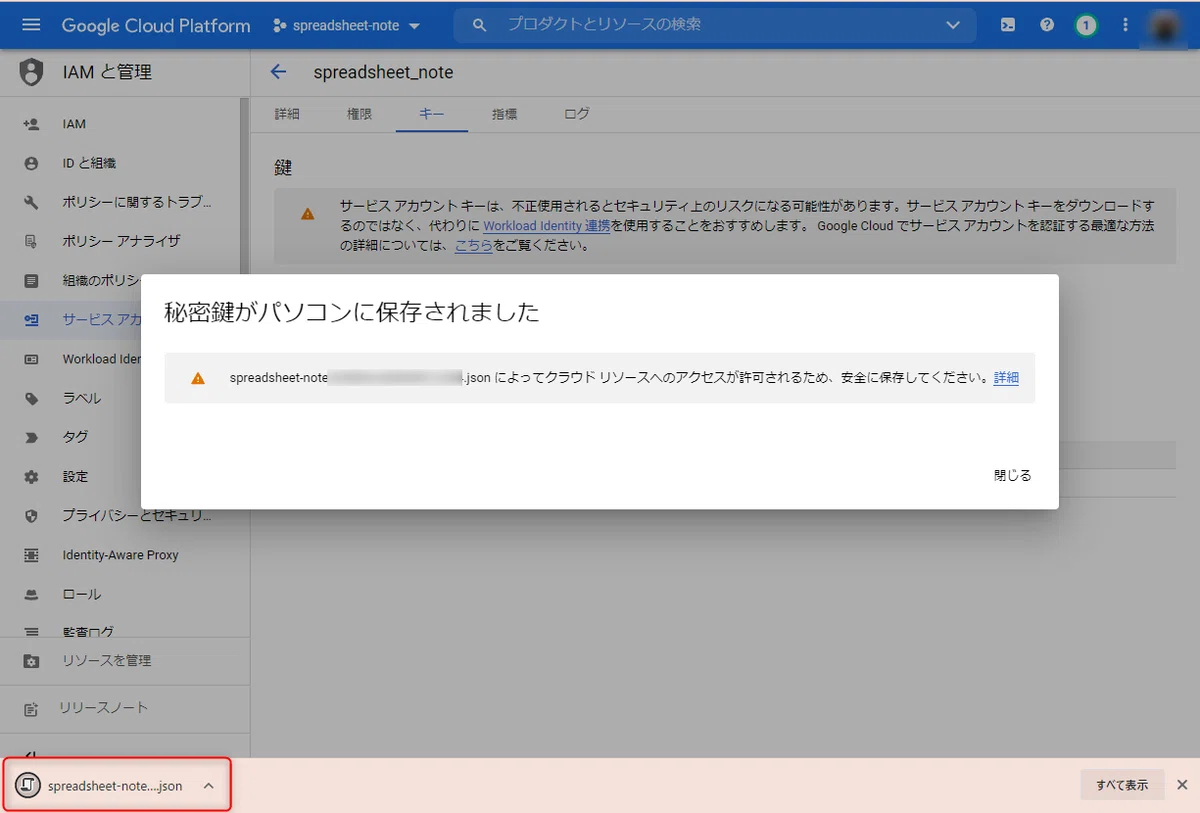Viewport: 1200px width, 813px height.
Task: Click すべて表示 in the download bar
Action: coord(1122,785)
